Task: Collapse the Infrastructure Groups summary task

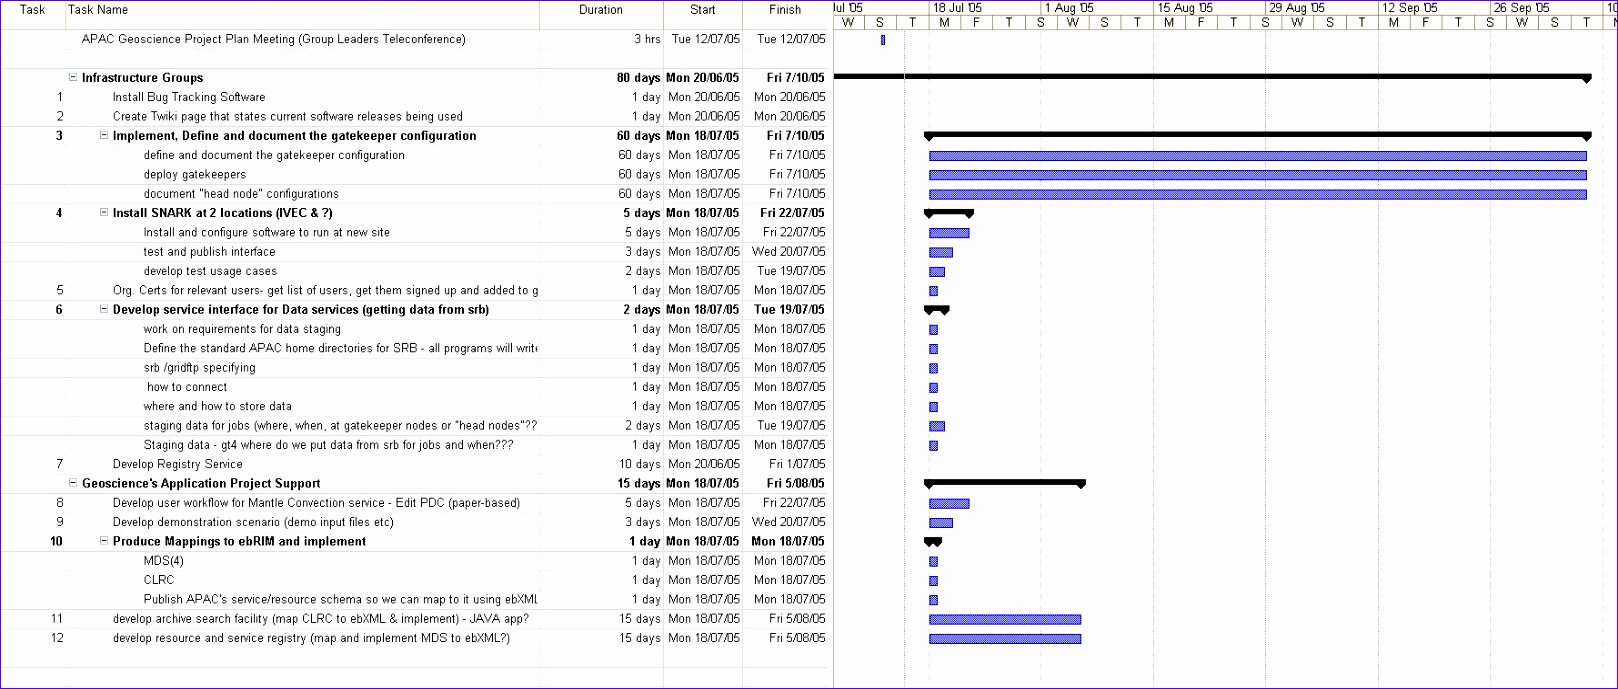Action: point(73,78)
